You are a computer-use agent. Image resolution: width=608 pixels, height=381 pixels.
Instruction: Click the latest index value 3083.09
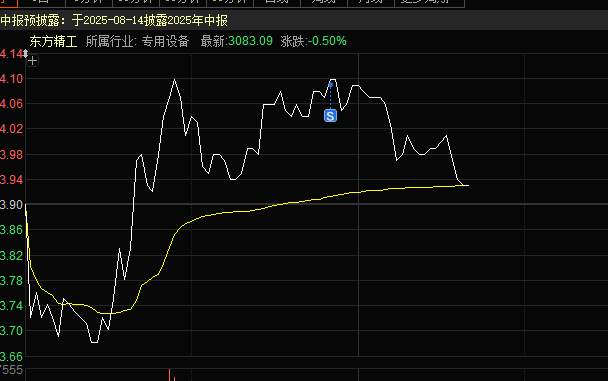(x=250, y=41)
